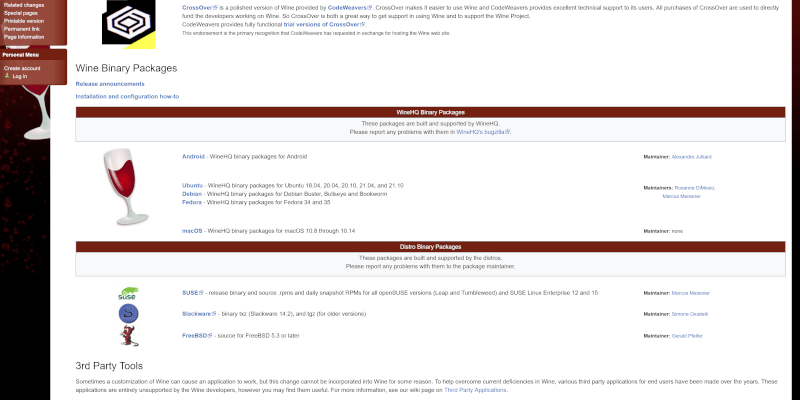This screenshot has height=400, width=800.
Task: Click the Slackware round blue logo
Action: [129, 314]
